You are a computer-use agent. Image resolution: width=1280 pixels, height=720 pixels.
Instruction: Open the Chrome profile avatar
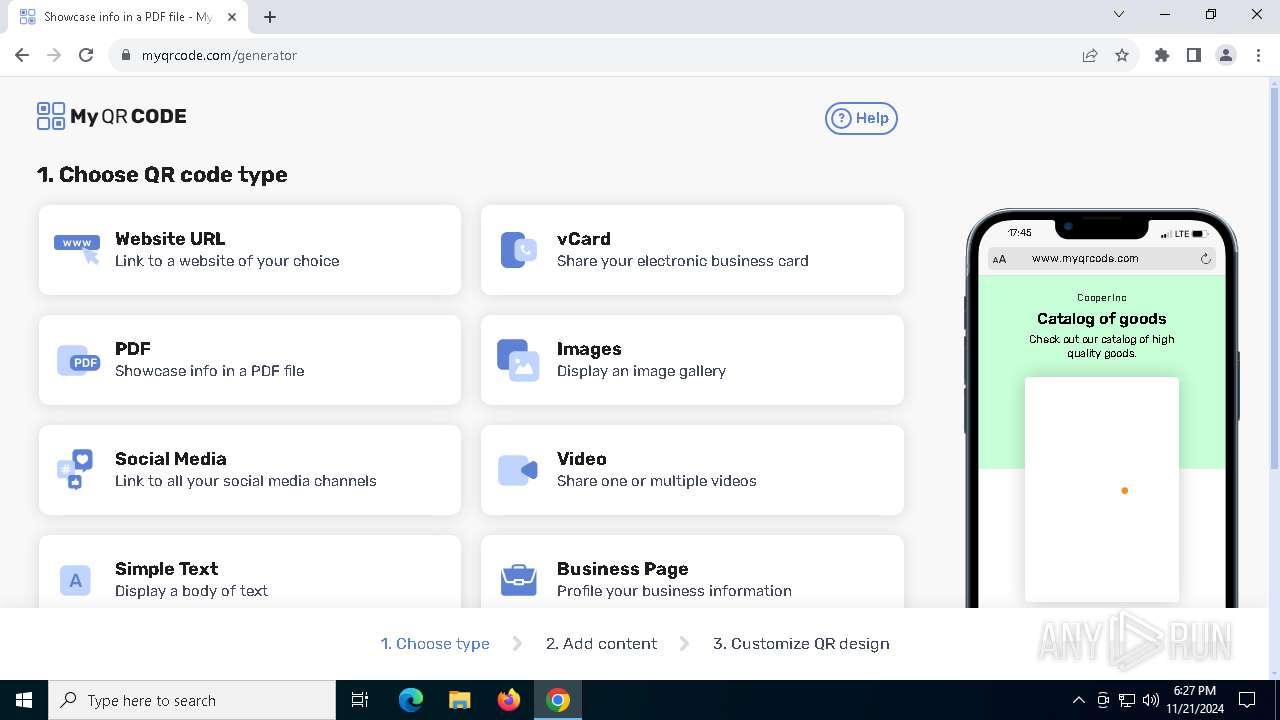tap(1226, 56)
